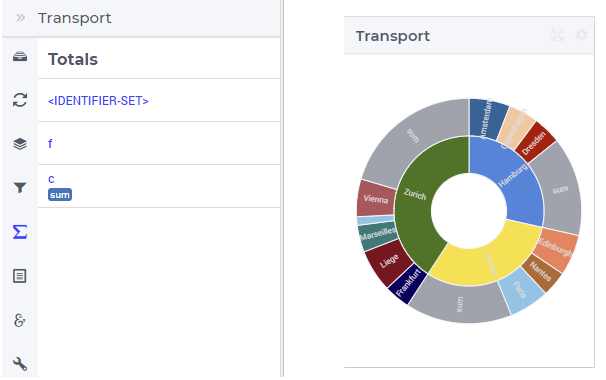Select the Liege outer ring segment
The width and height of the screenshot is (606, 380).
point(388,262)
